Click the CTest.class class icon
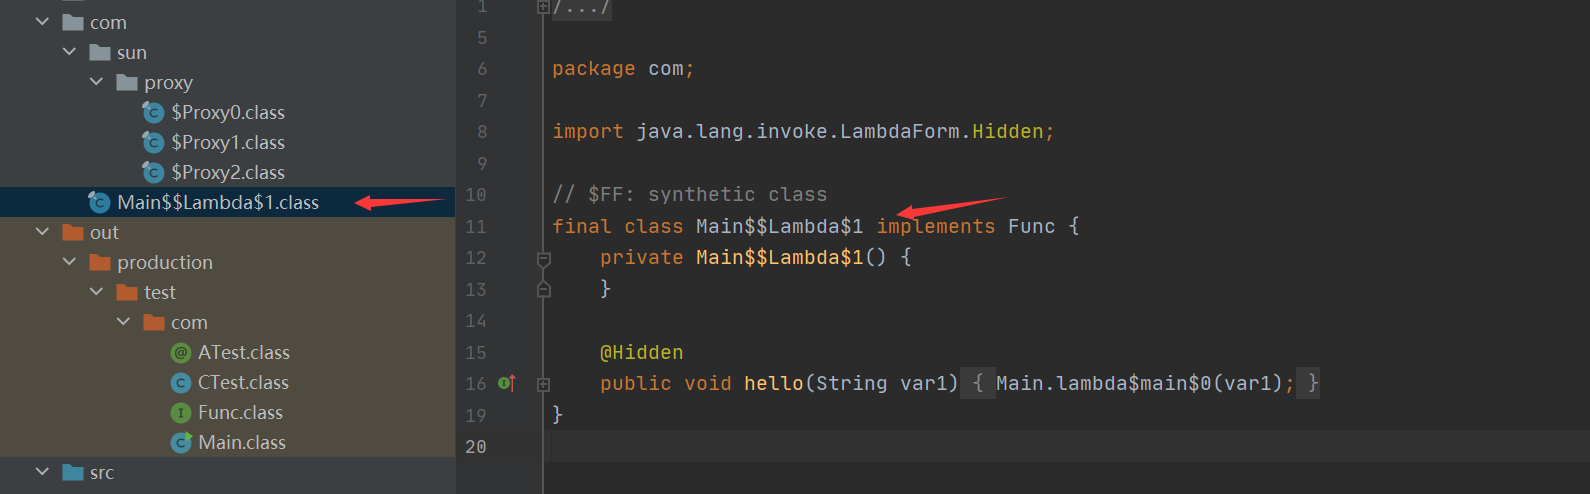This screenshot has height=494, width=1590. pyautogui.click(x=181, y=382)
